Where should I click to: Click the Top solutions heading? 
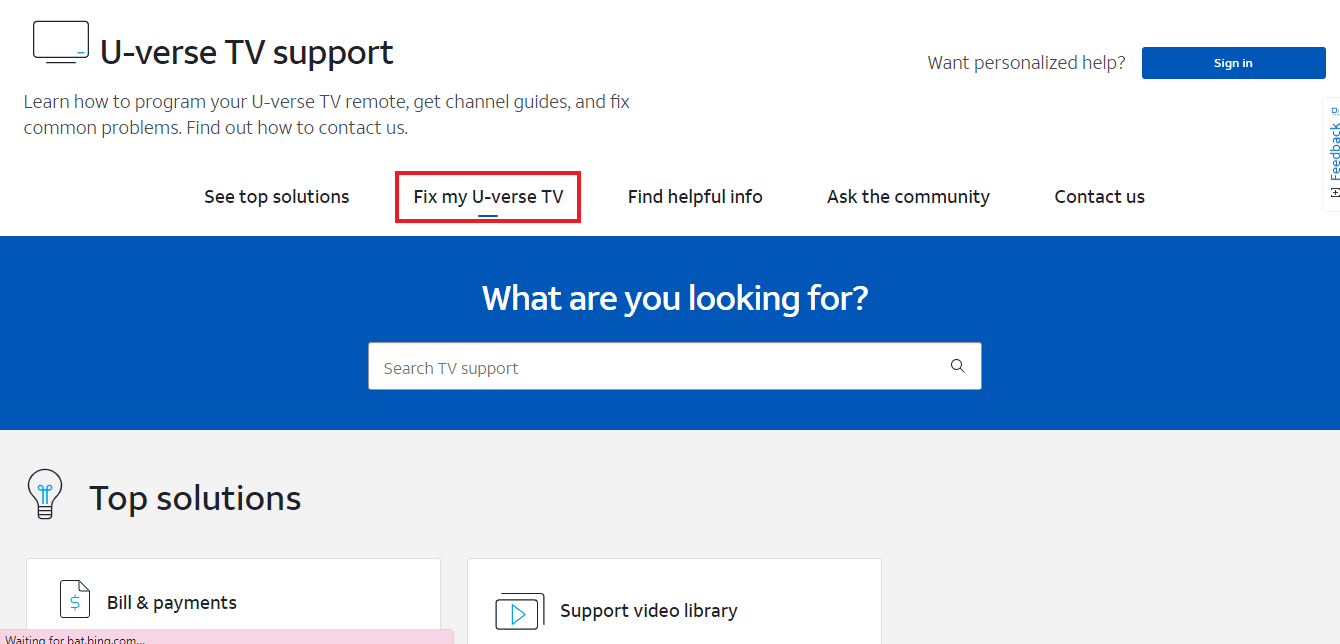point(195,498)
